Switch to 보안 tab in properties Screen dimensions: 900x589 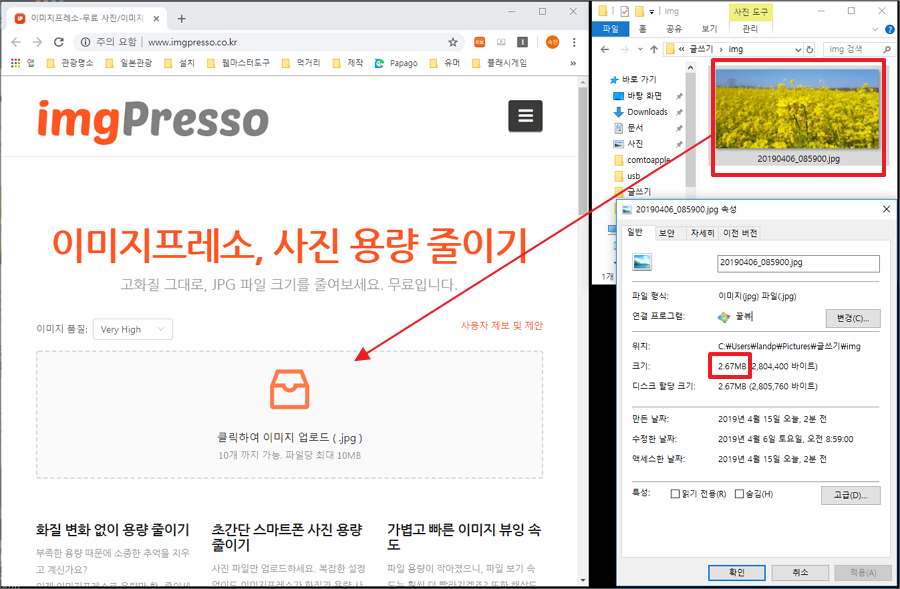[x=666, y=232]
